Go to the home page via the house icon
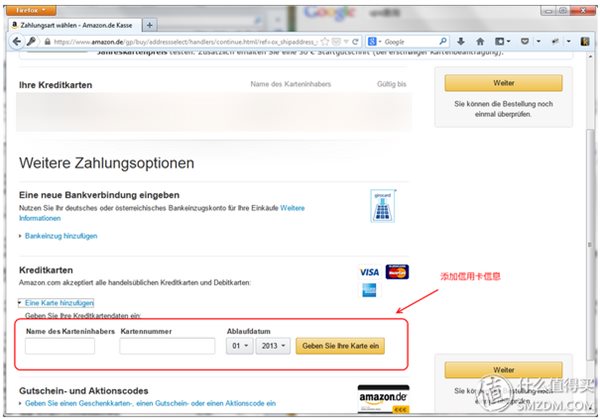 click(480, 41)
